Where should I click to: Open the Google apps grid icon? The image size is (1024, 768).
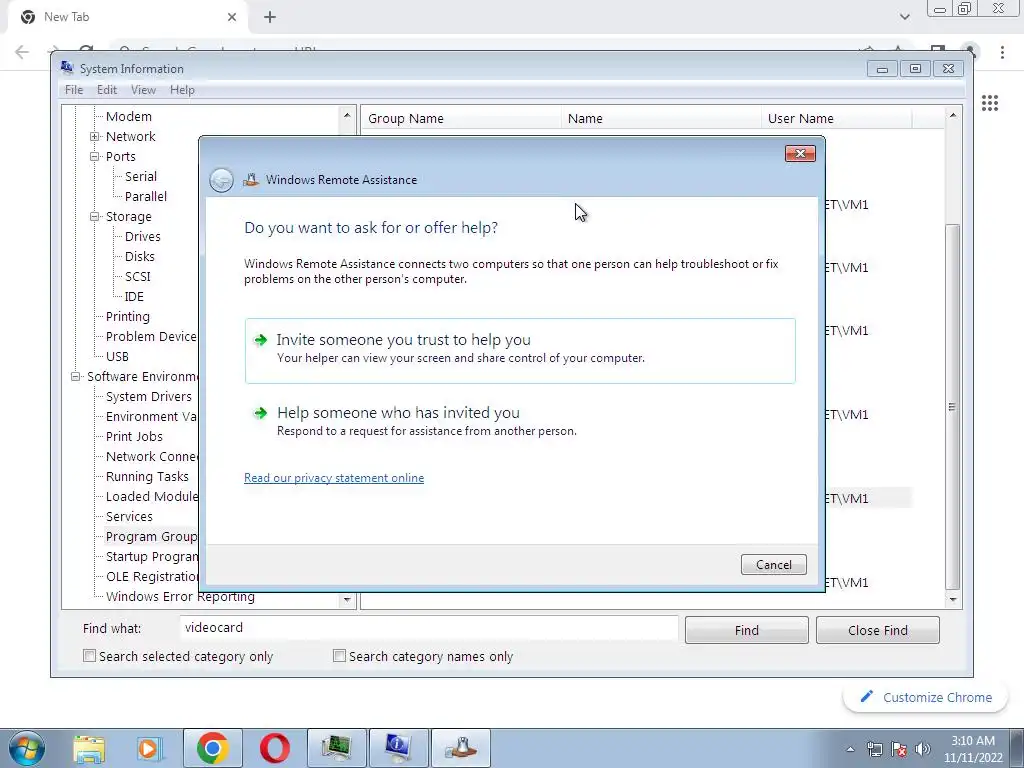click(989, 103)
